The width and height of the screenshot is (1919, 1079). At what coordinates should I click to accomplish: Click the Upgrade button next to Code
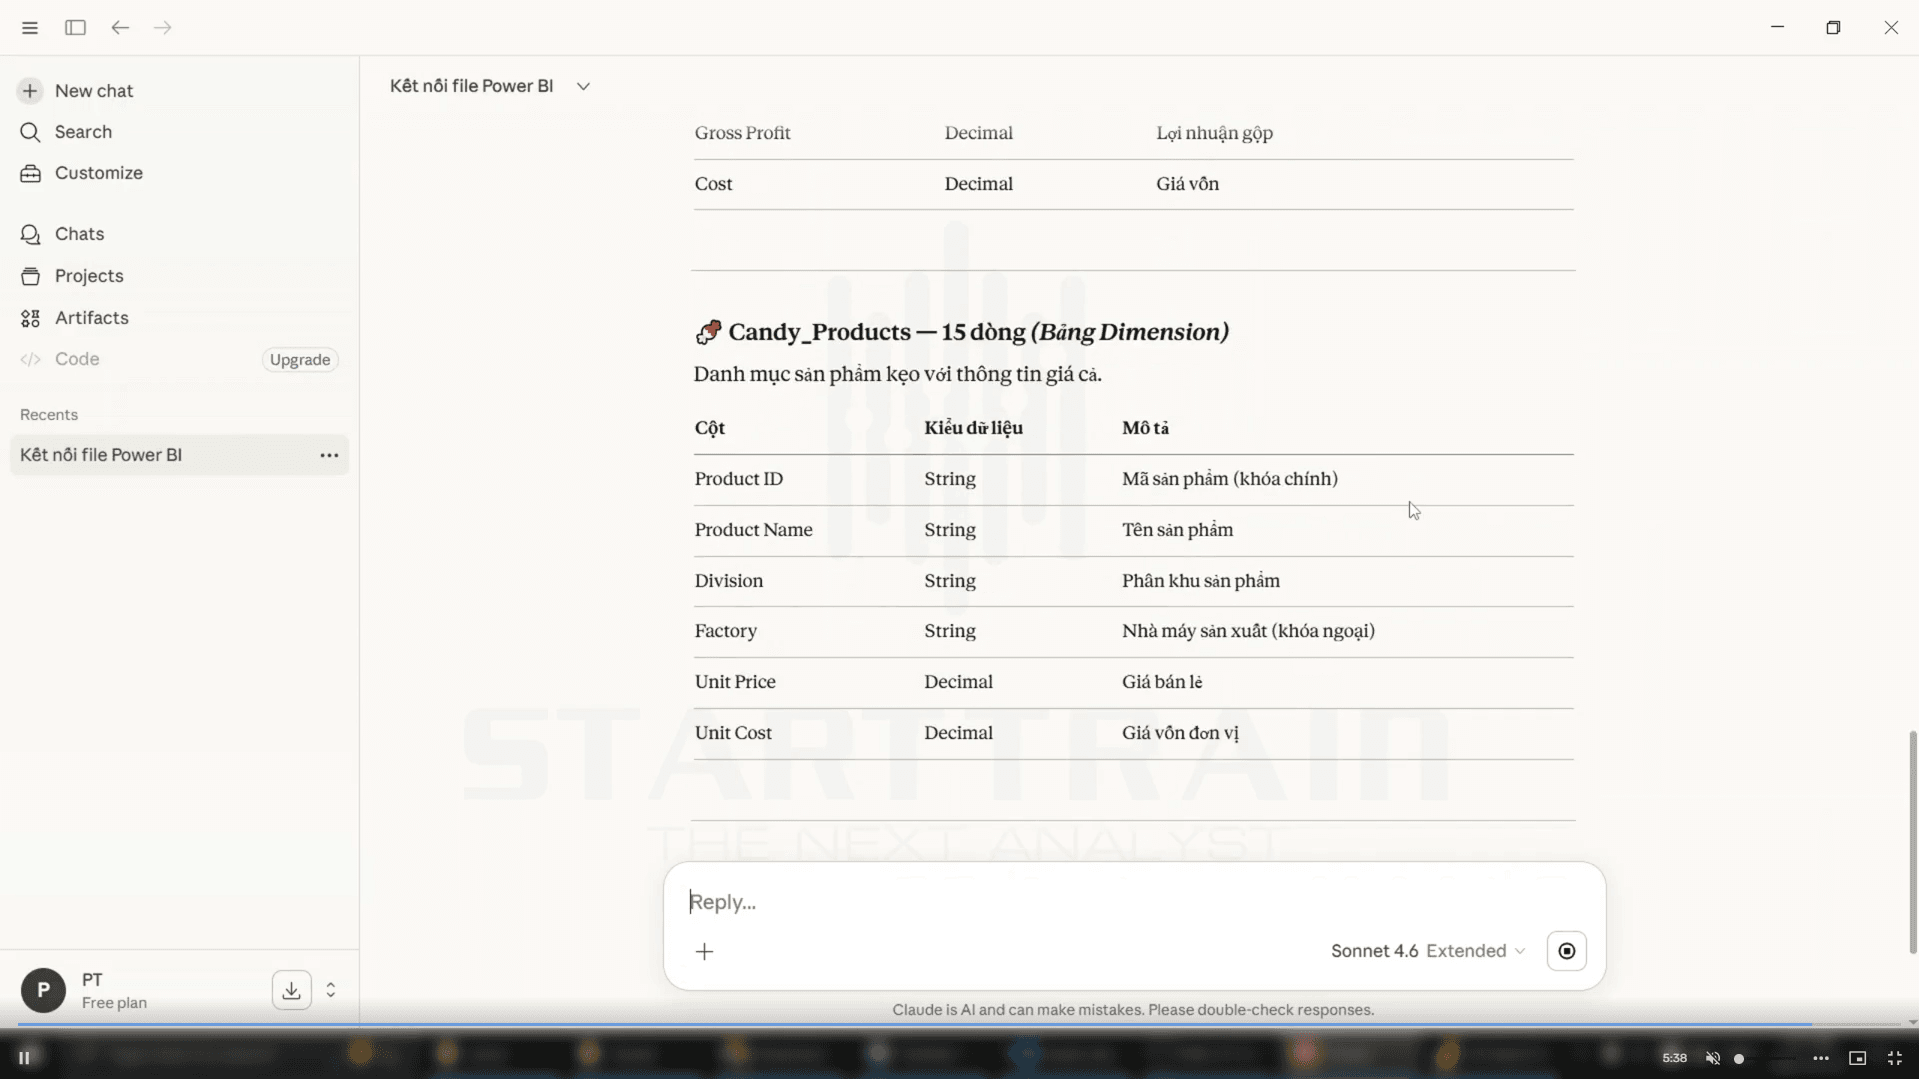tap(300, 360)
